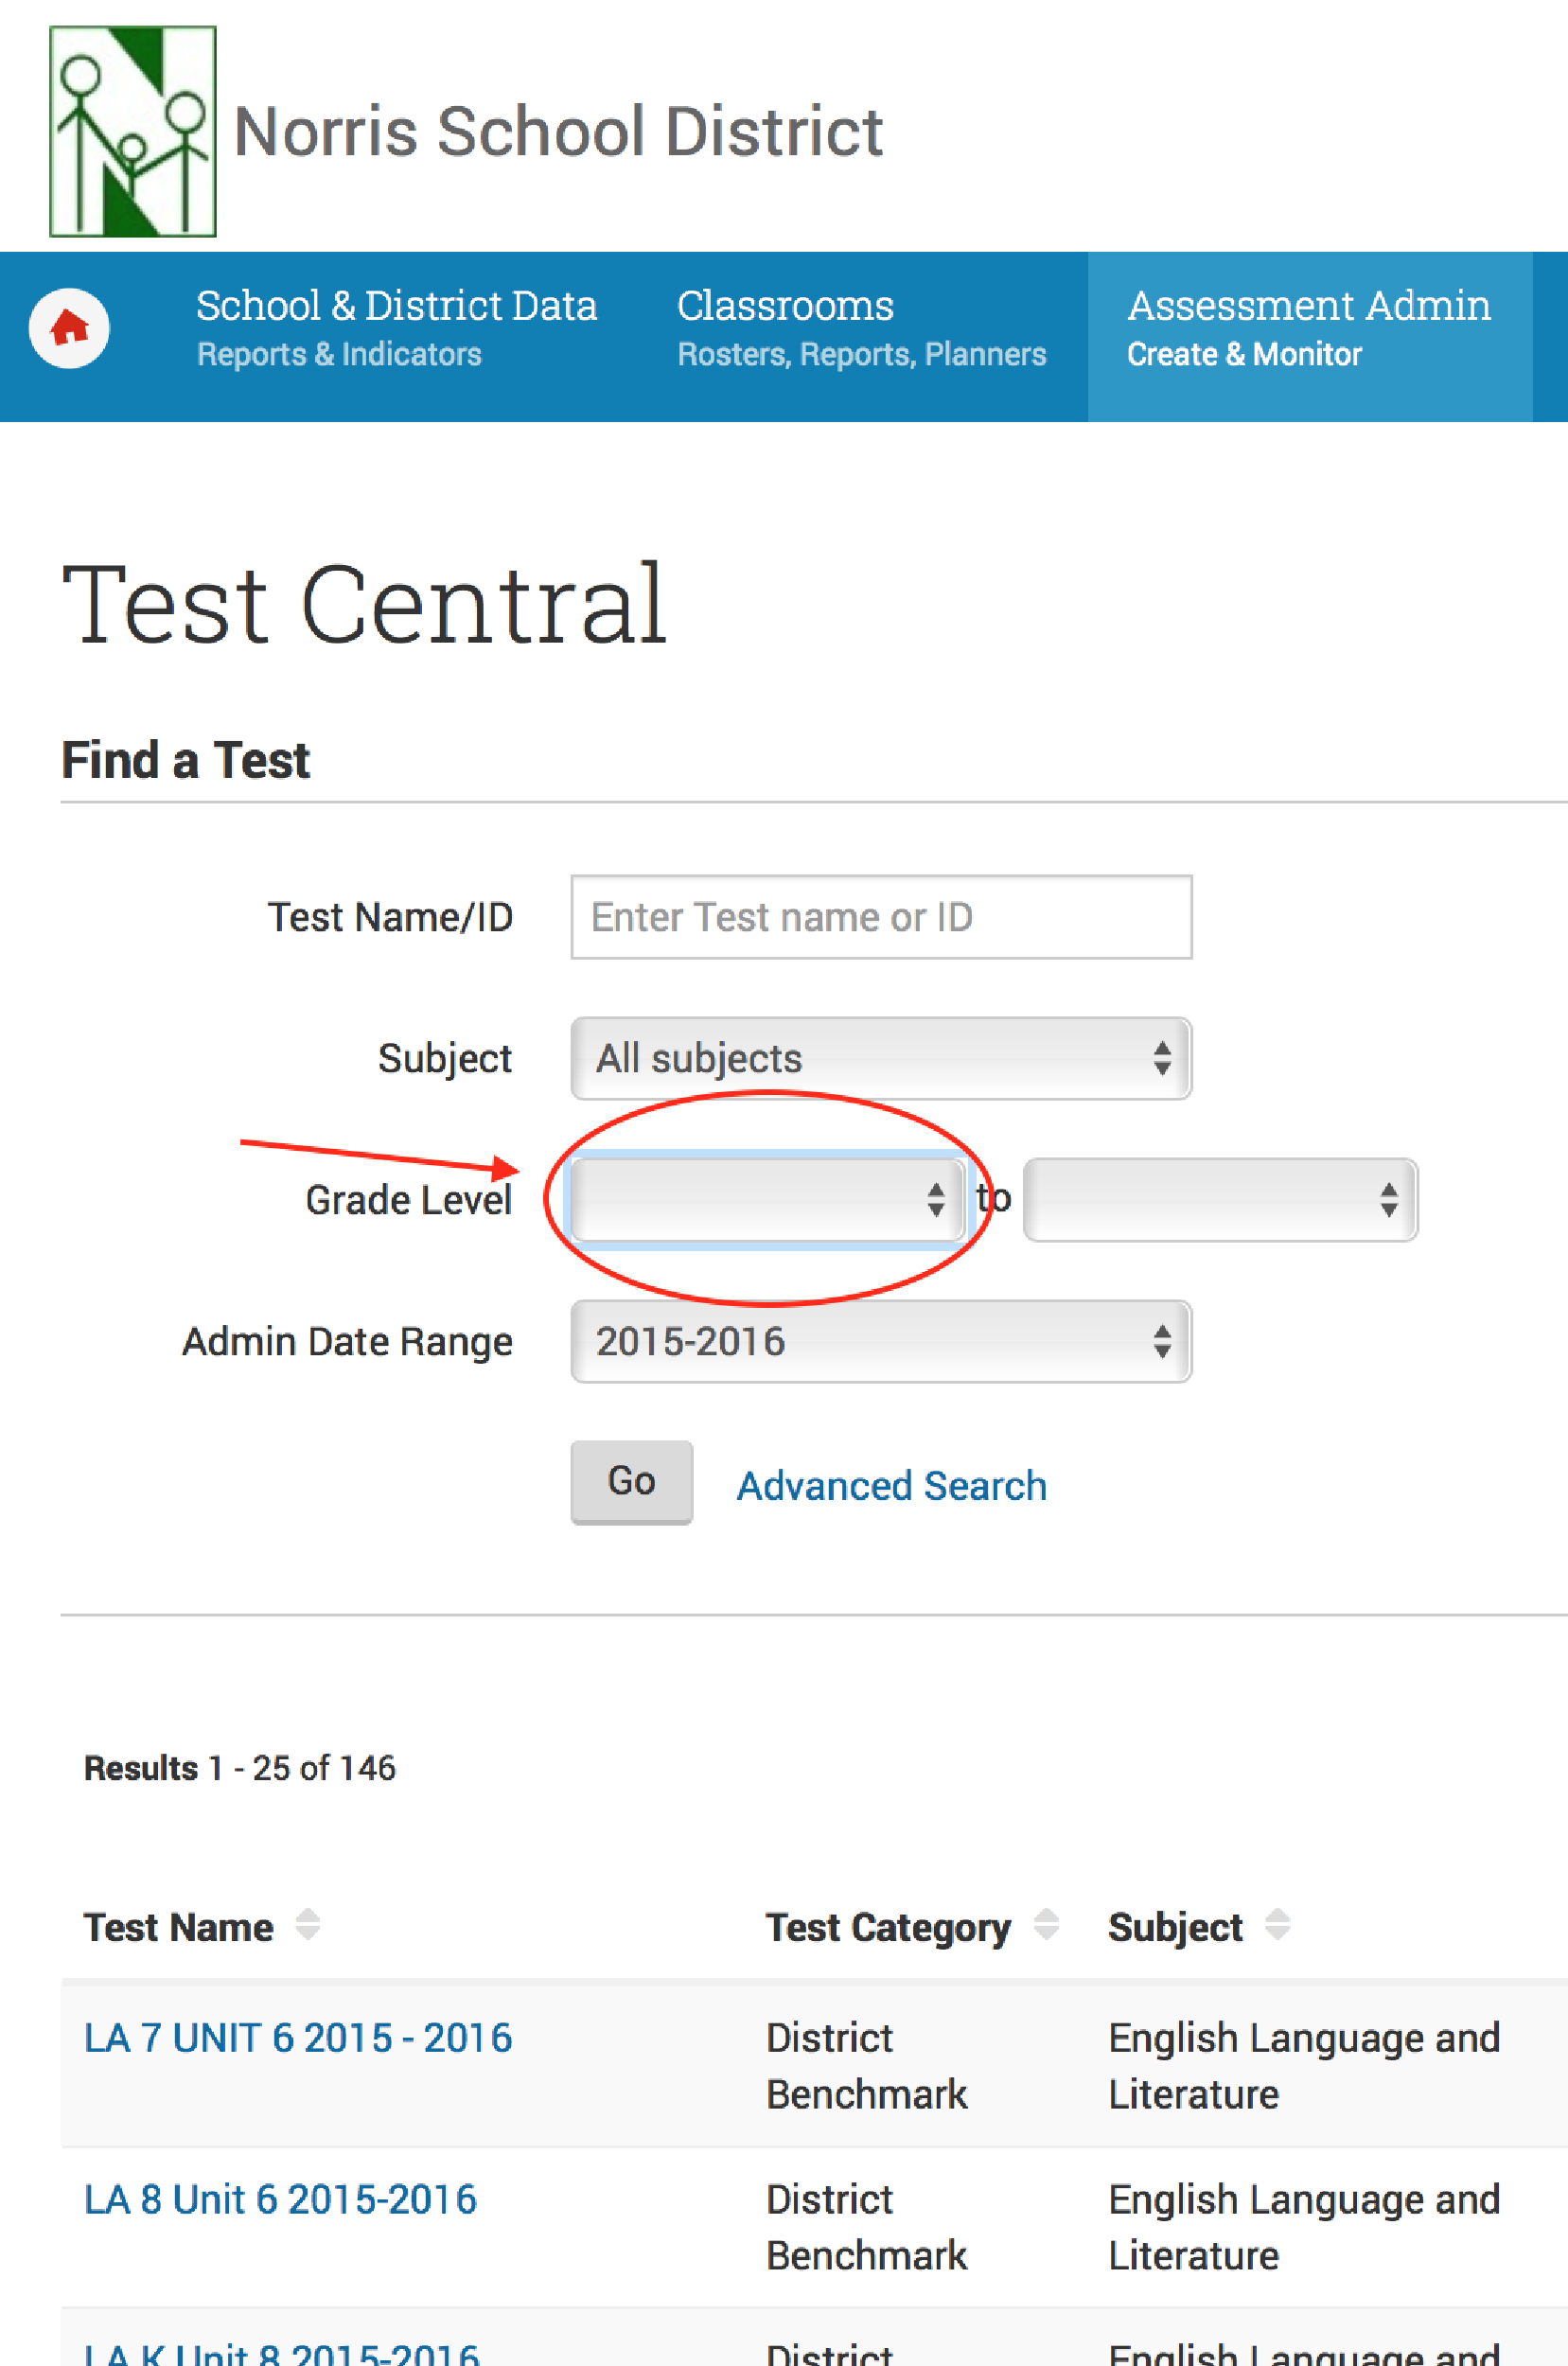Click the stepper arrows on the All subjects dropdown

(1162, 1058)
